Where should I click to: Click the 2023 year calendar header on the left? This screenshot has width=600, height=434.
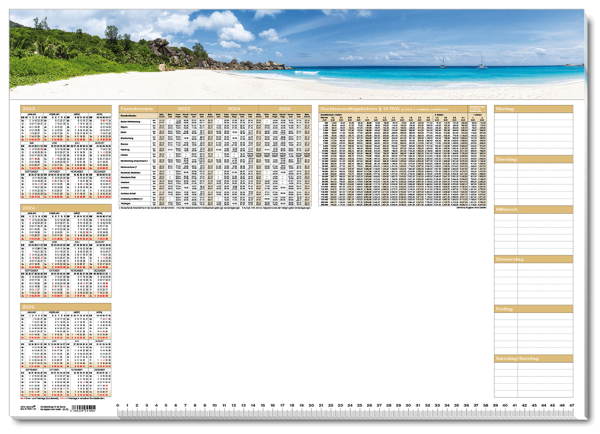[66, 109]
